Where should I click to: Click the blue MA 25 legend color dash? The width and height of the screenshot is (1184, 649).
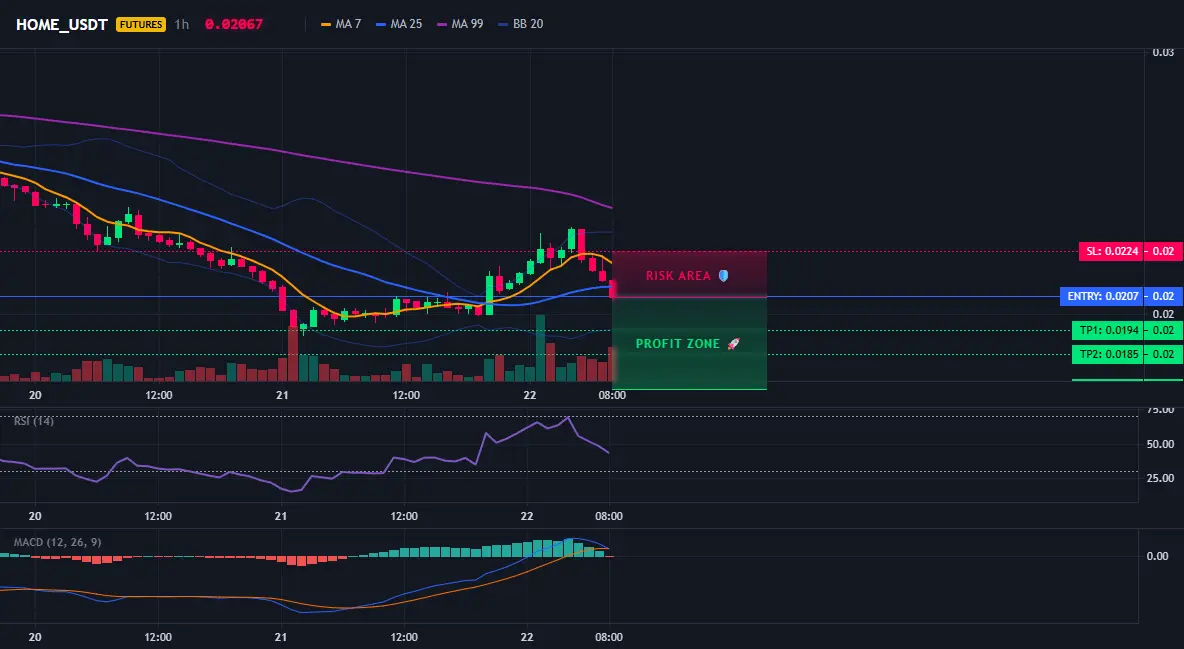coord(381,24)
